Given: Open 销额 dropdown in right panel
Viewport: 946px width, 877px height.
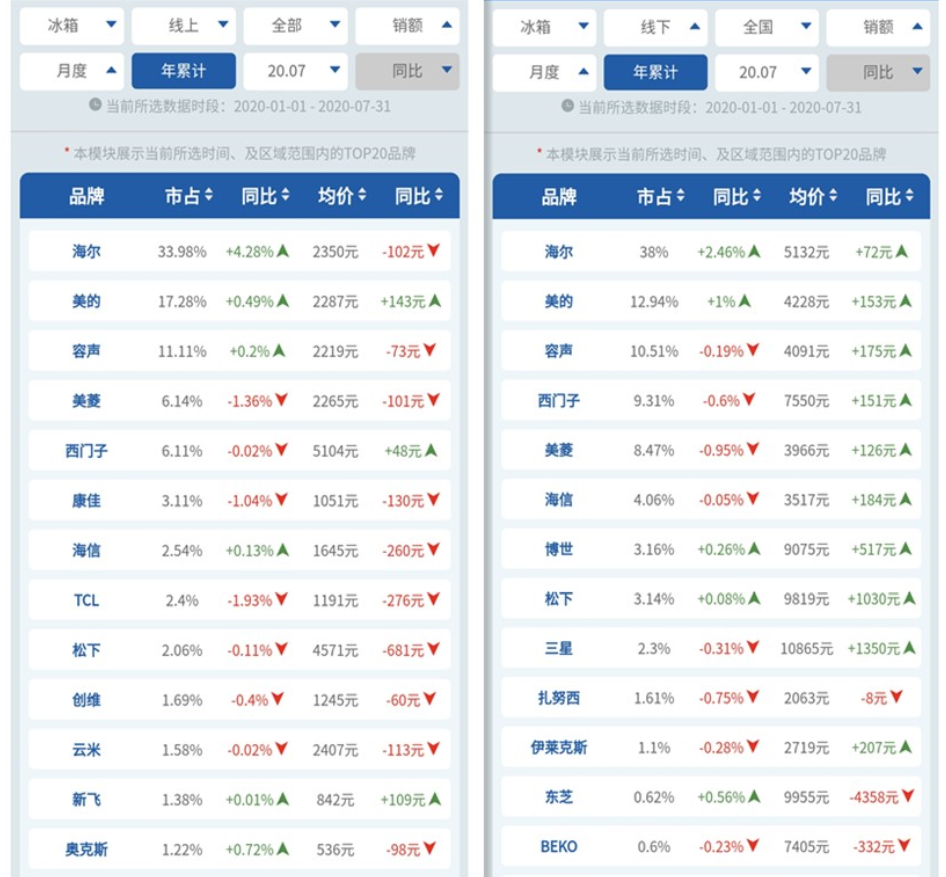Looking at the screenshot, I should [878, 27].
